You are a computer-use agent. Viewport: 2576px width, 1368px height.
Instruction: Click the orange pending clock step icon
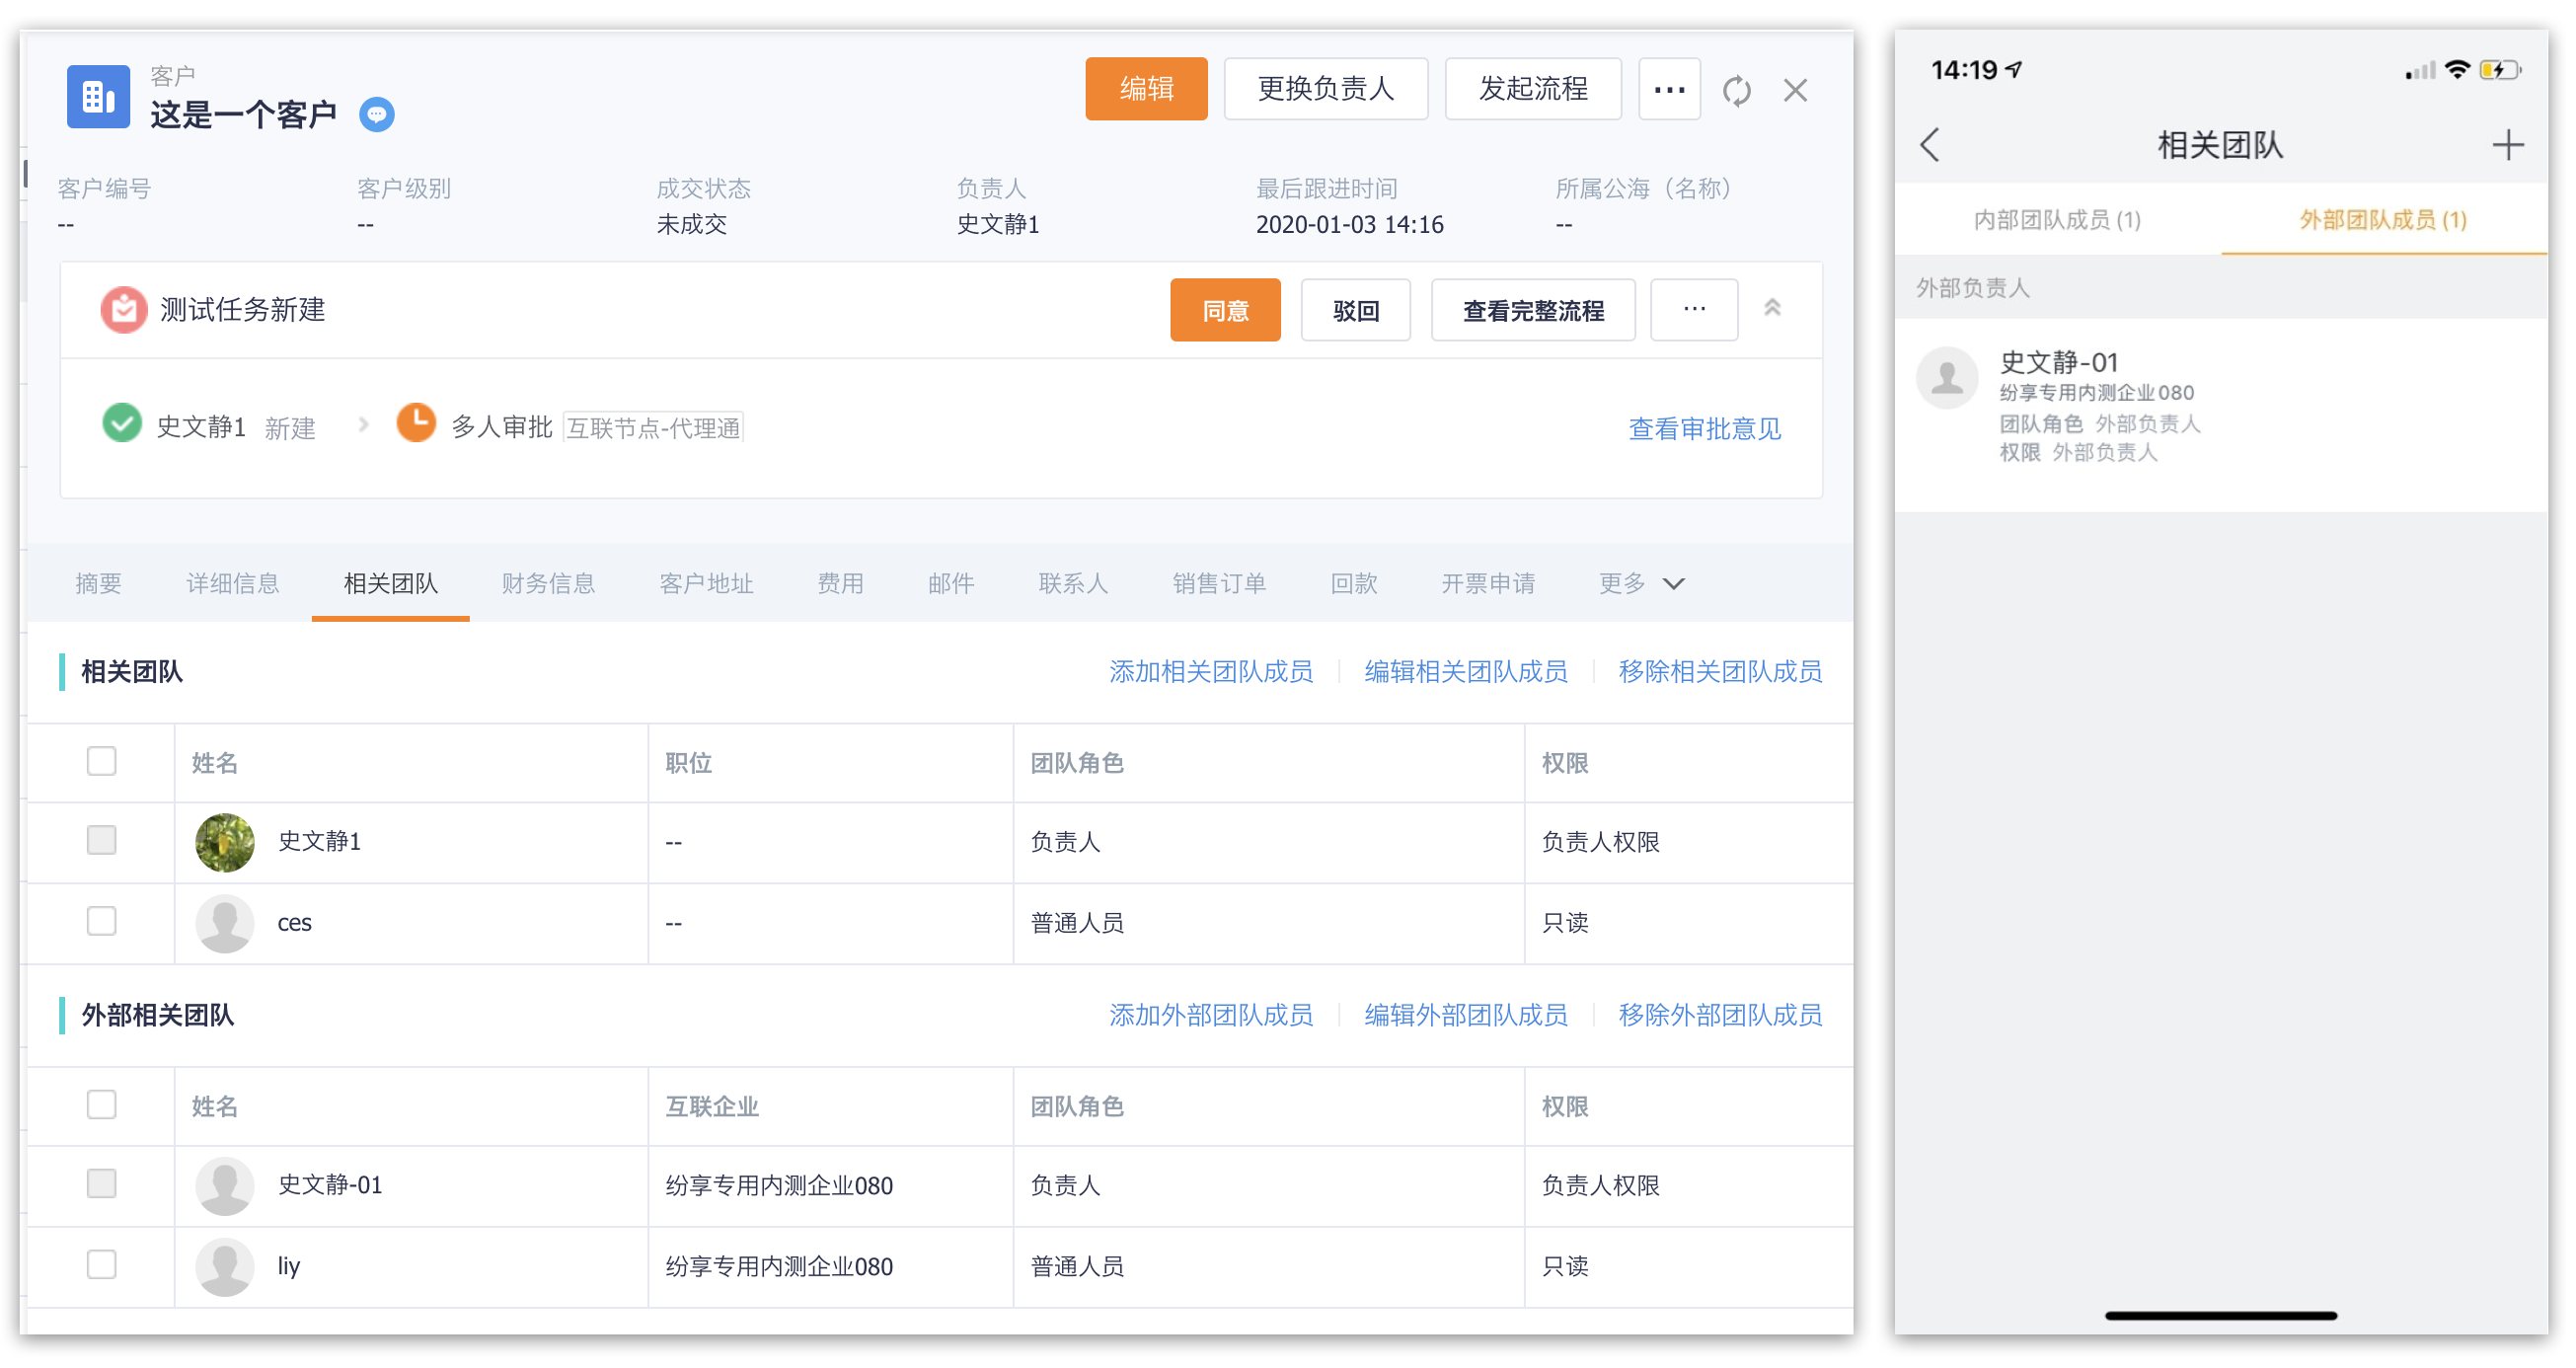tap(416, 423)
